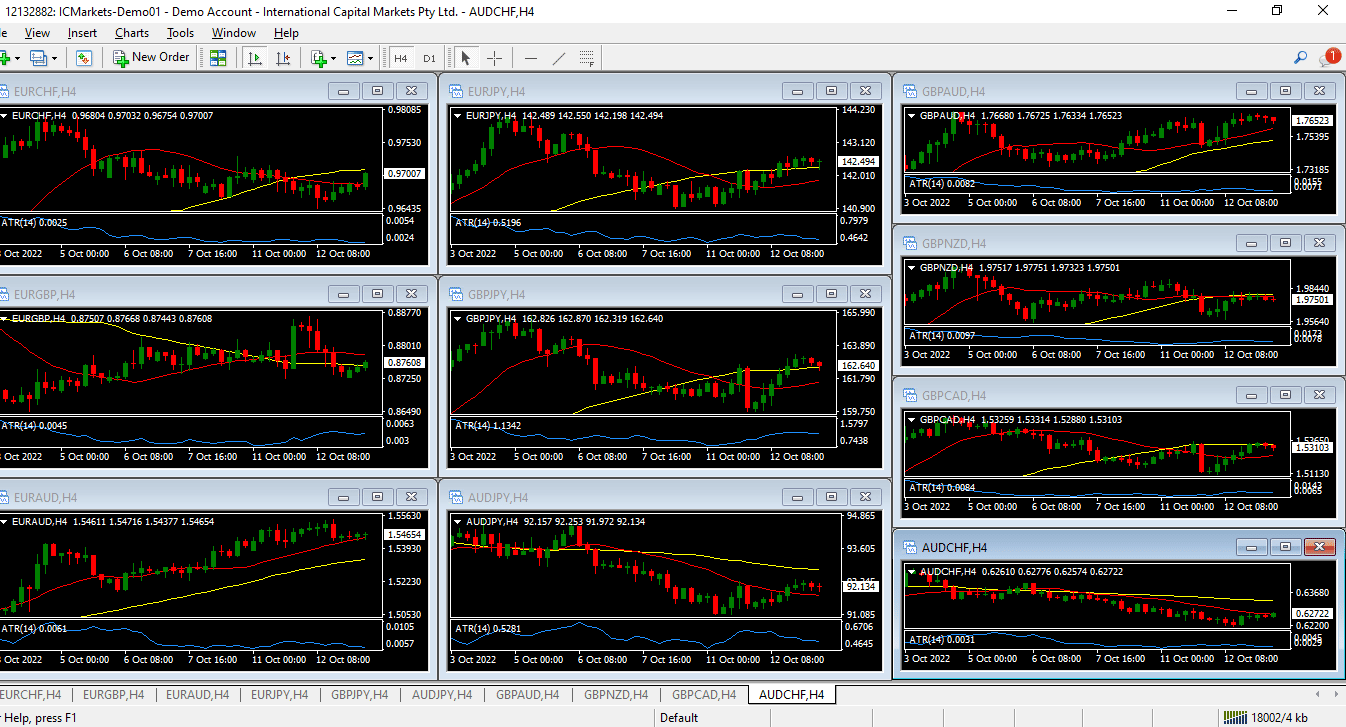This screenshot has height=727, width=1346.
Task: Expand the chart Templates dropdown arrow
Action: (370, 58)
